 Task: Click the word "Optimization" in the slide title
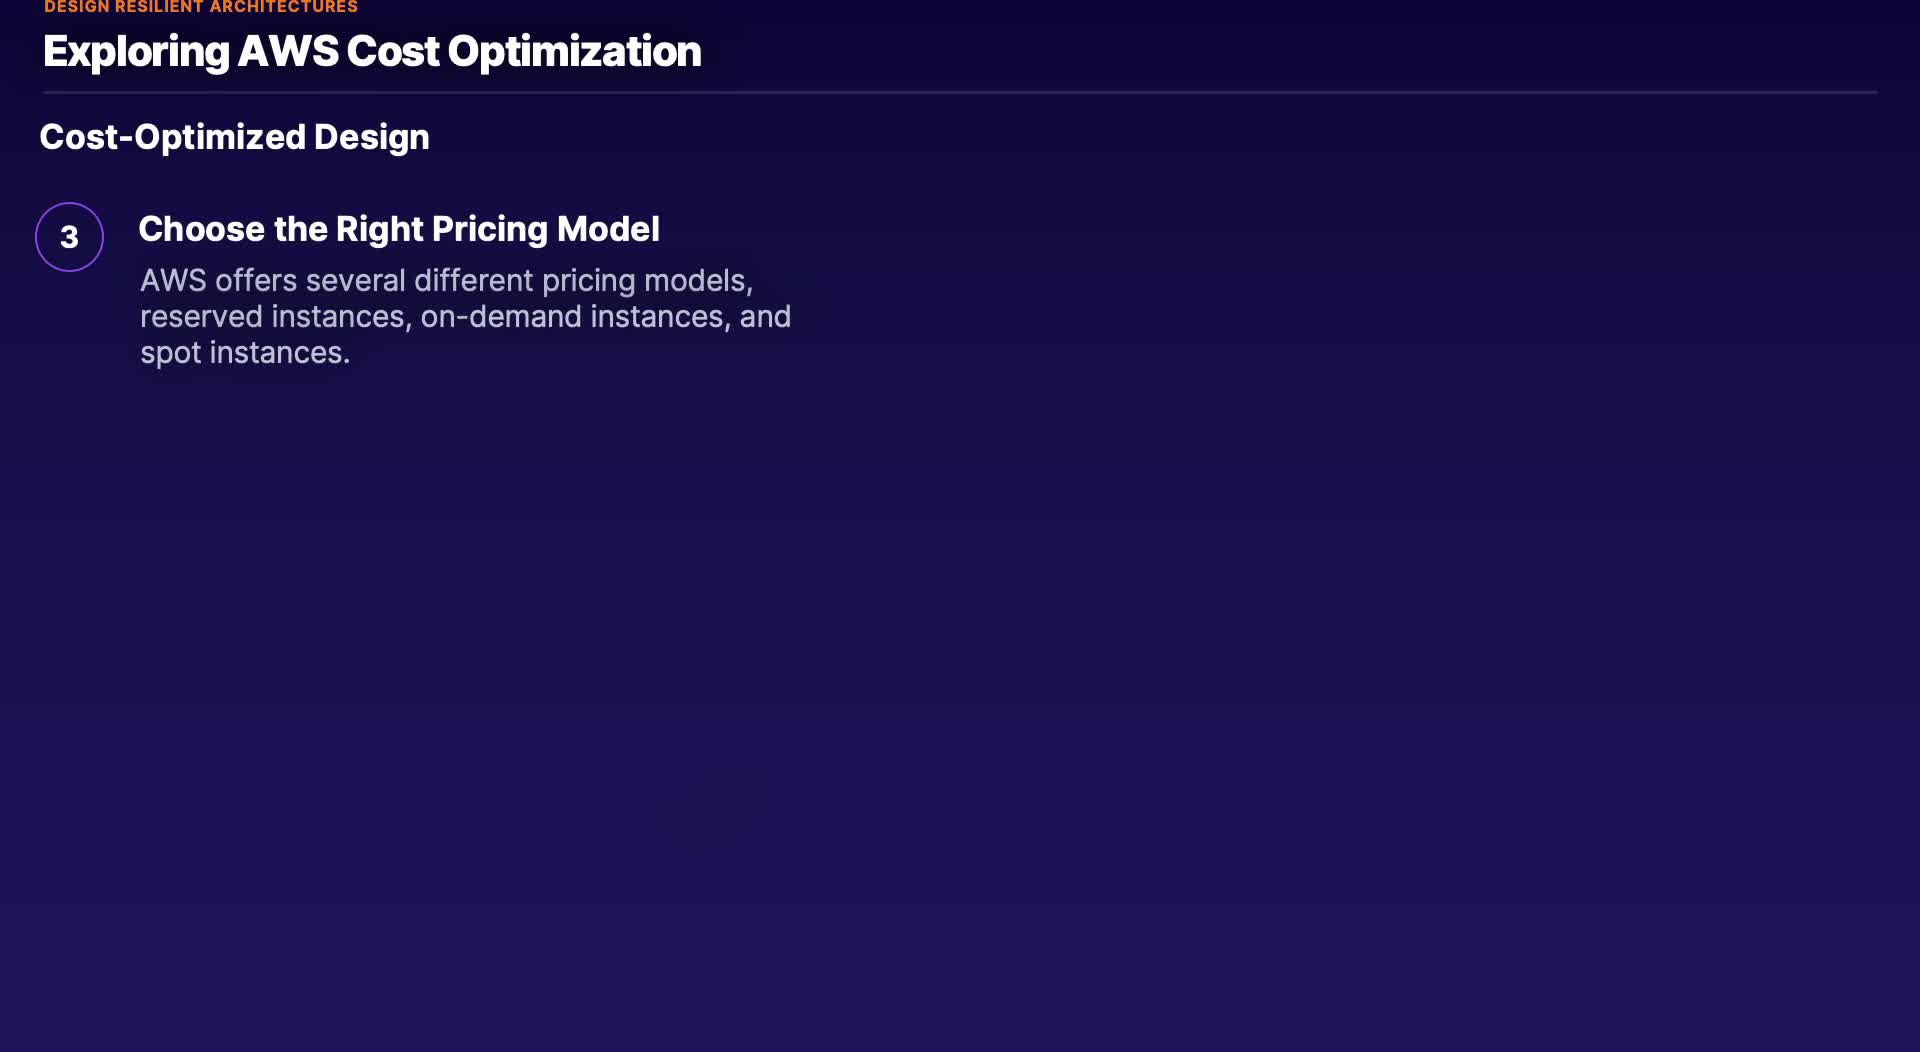(574, 52)
